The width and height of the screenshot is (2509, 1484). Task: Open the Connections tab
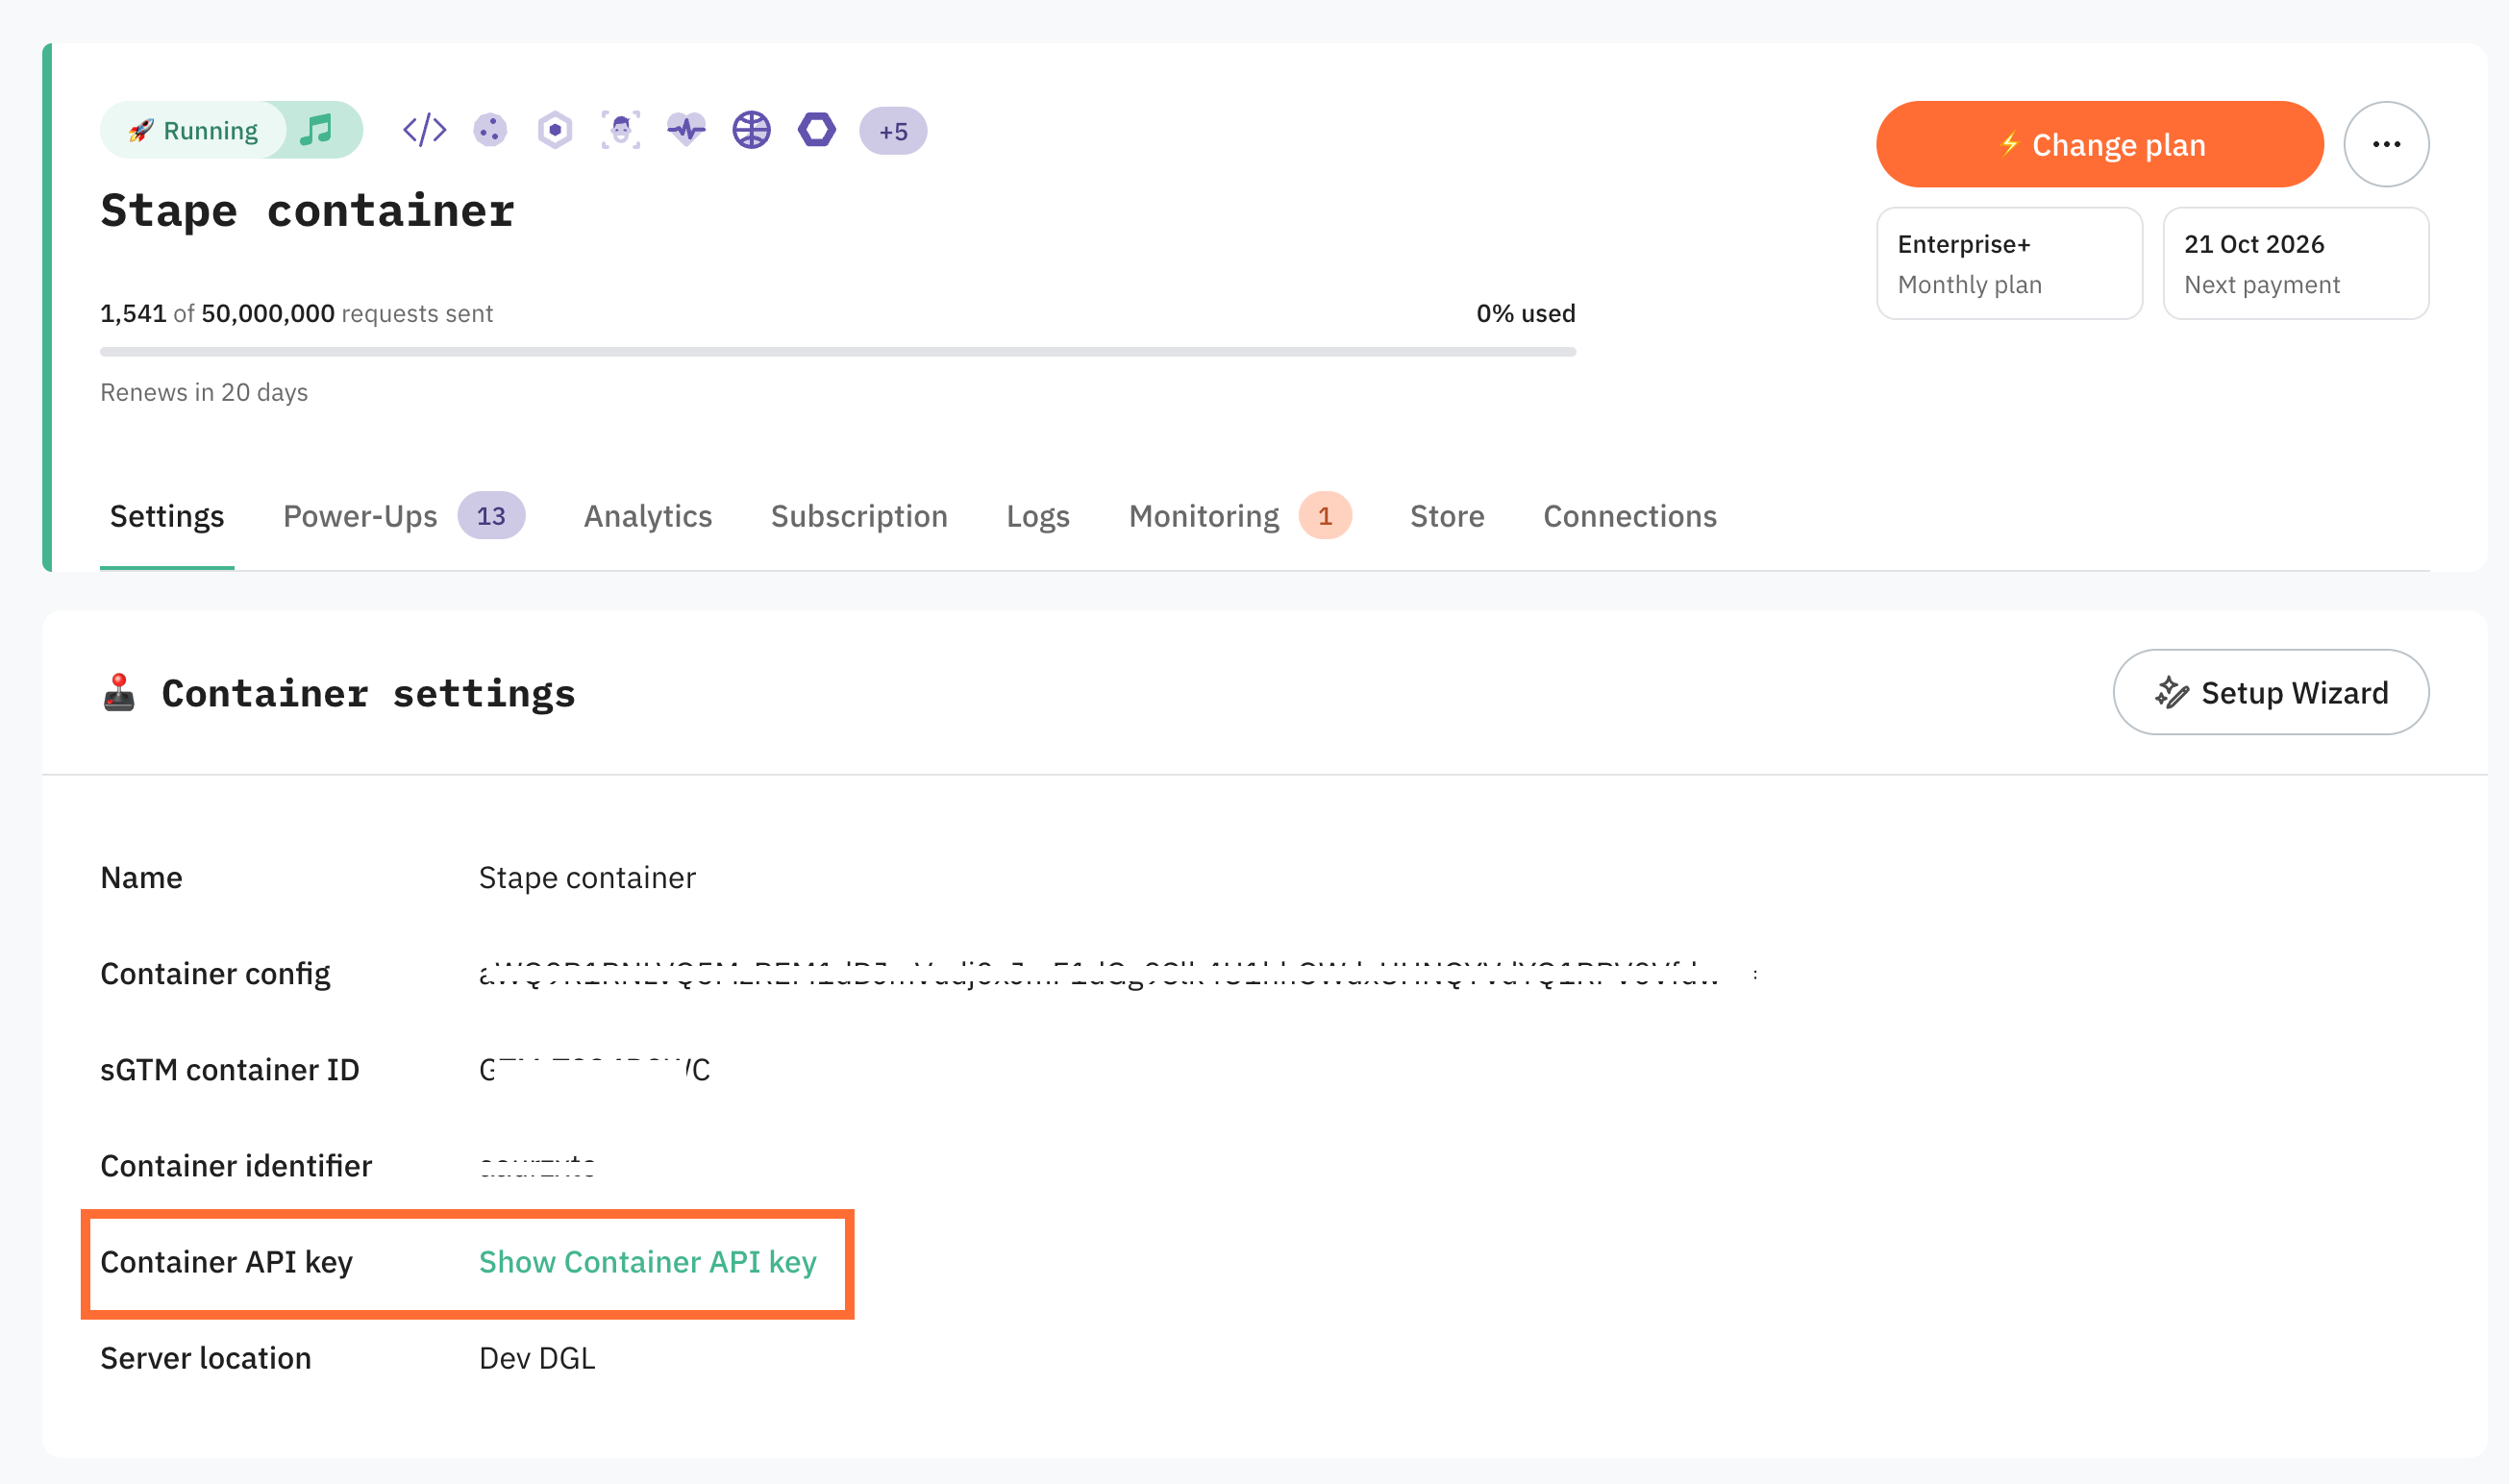pyautogui.click(x=1630, y=516)
